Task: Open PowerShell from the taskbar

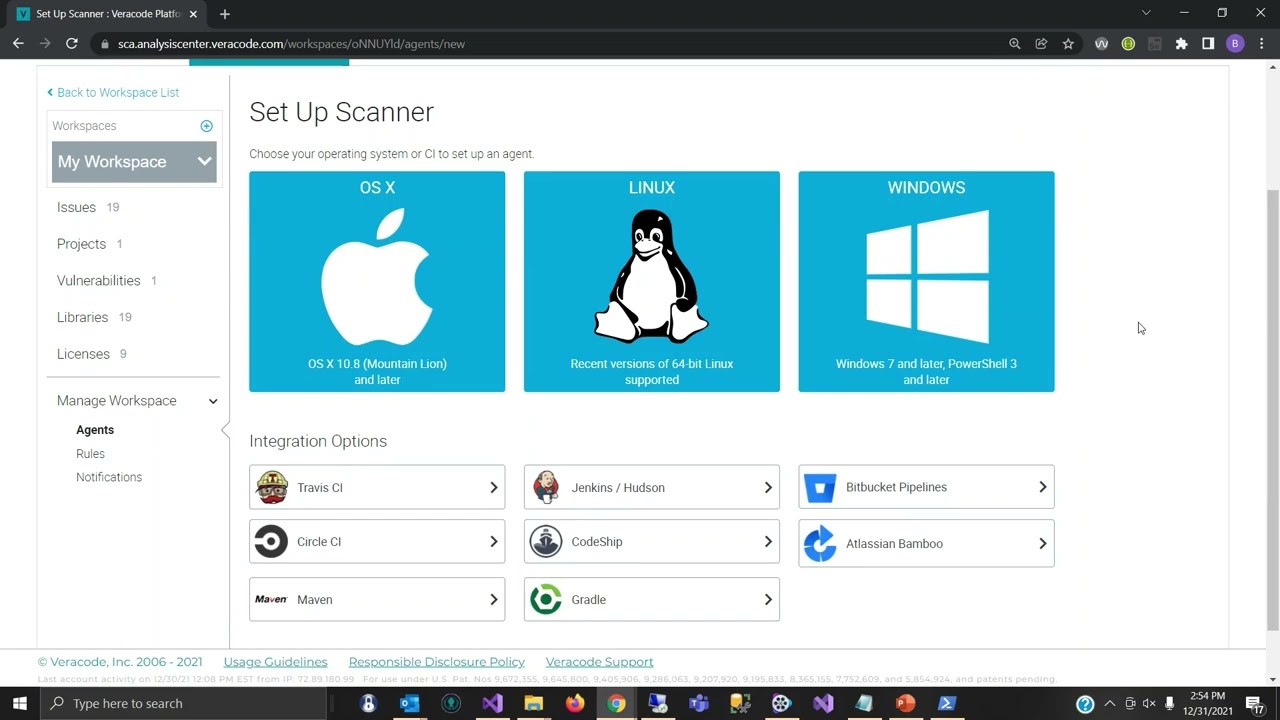Action: (947, 703)
